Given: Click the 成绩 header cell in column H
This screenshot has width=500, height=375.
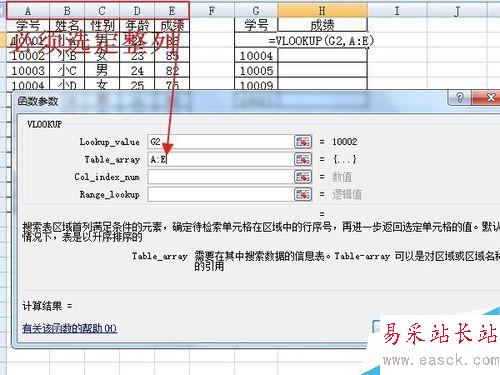Looking at the screenshot, I should 322,25.
